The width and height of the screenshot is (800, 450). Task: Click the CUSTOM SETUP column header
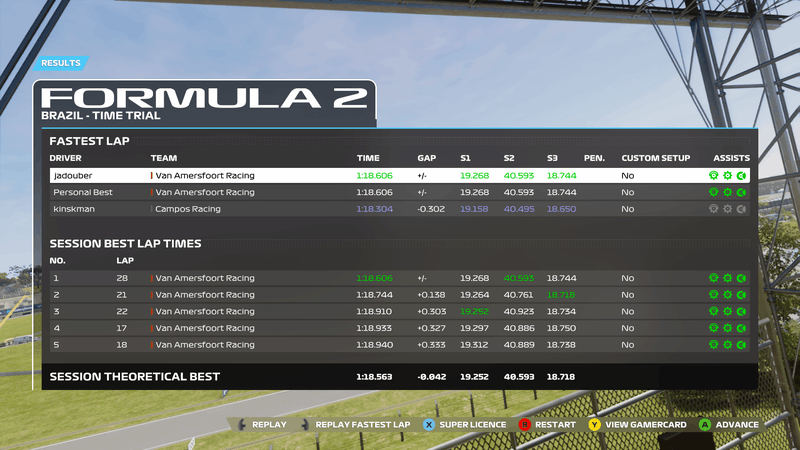pos(656,158)
